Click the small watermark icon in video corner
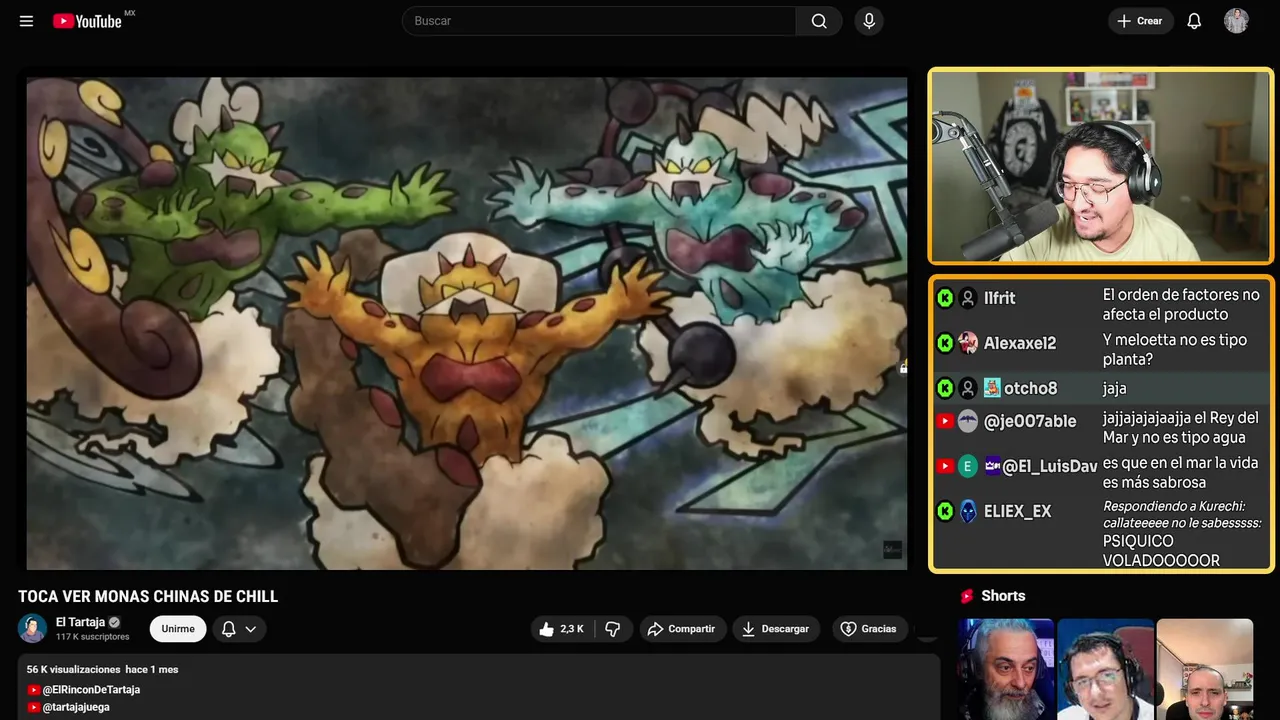 892,550
